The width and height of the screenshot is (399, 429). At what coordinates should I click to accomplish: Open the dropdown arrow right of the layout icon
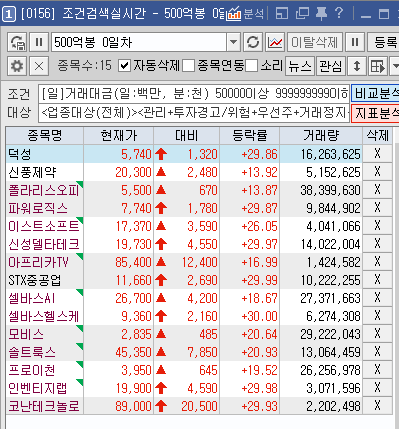pyautogui.click(x=394, y=66)
